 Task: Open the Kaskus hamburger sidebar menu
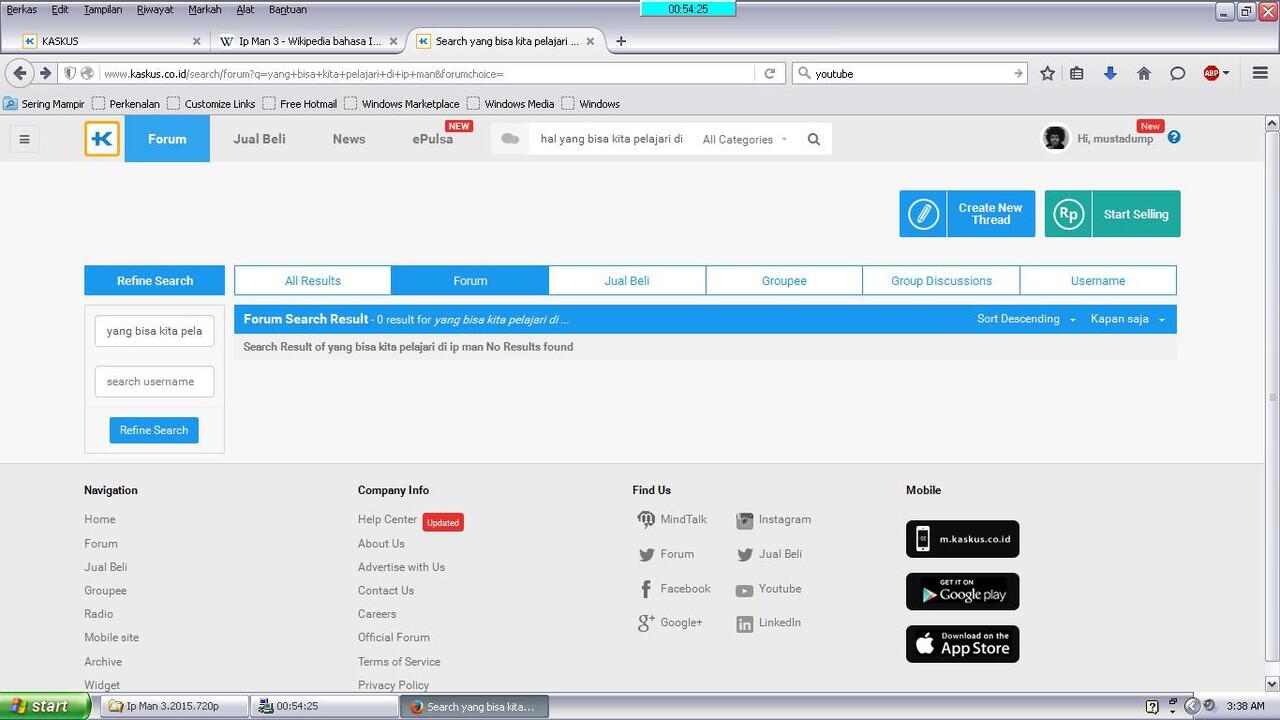(x=24, y=139)
